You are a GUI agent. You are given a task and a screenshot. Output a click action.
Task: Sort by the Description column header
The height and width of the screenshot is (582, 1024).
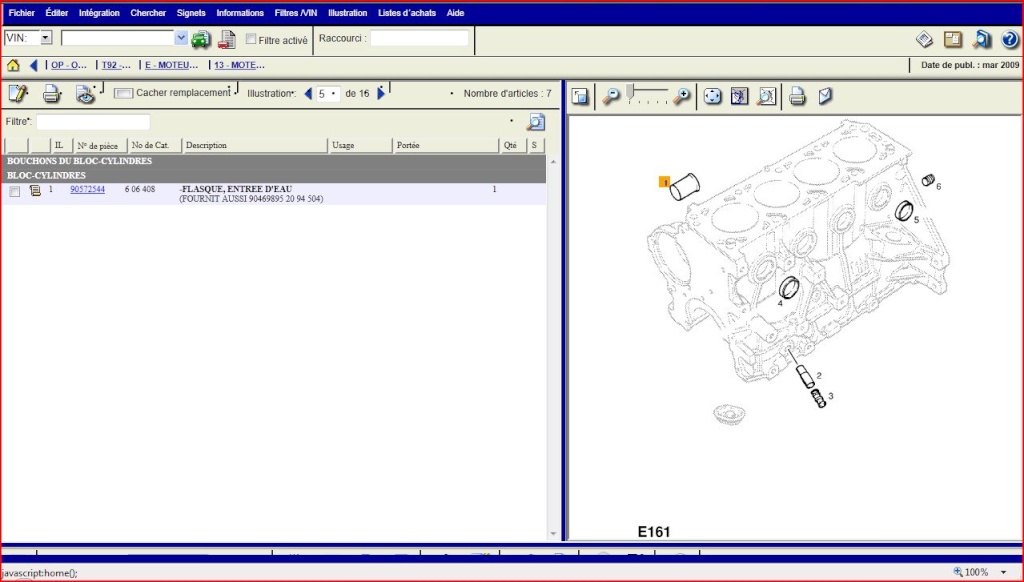point(255,146)
